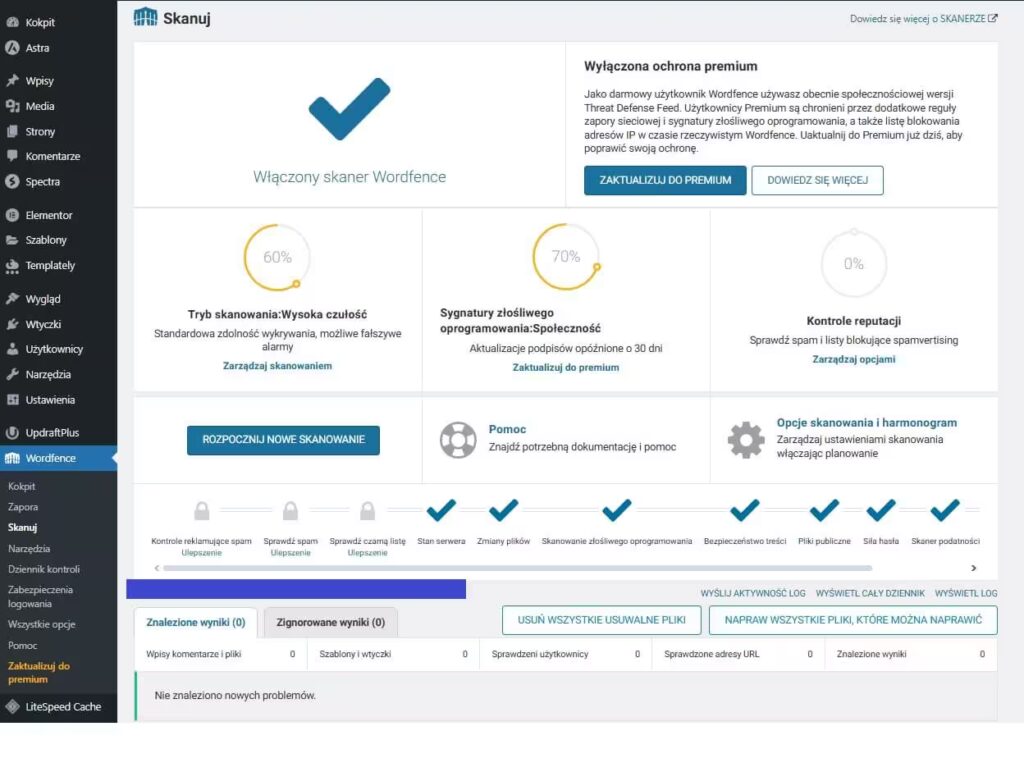Image resolution: width=1024 pixels, height=763 pixels.
Task: Click the Strony pages icon
Action: [12, 131]
